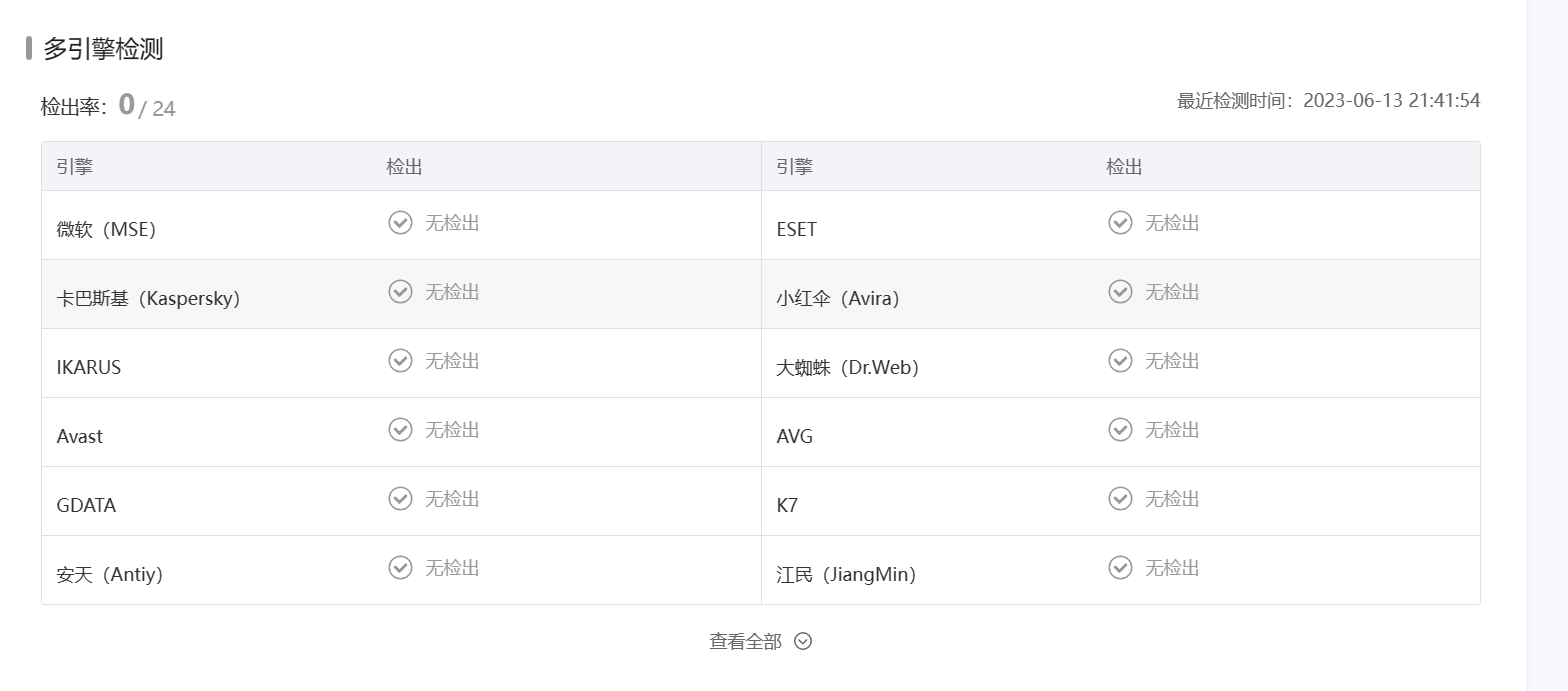Click the 查看全部 text link

point(745,642)
